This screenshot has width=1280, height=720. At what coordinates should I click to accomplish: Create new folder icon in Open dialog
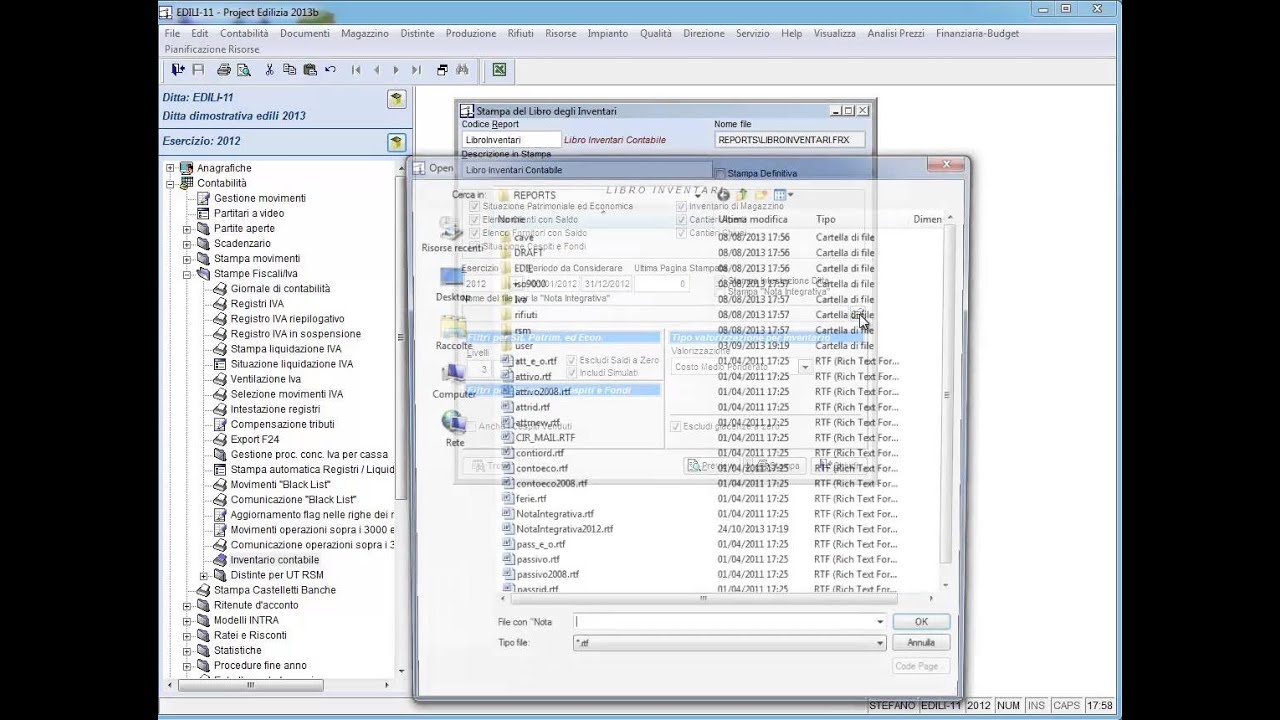[761, 195]
